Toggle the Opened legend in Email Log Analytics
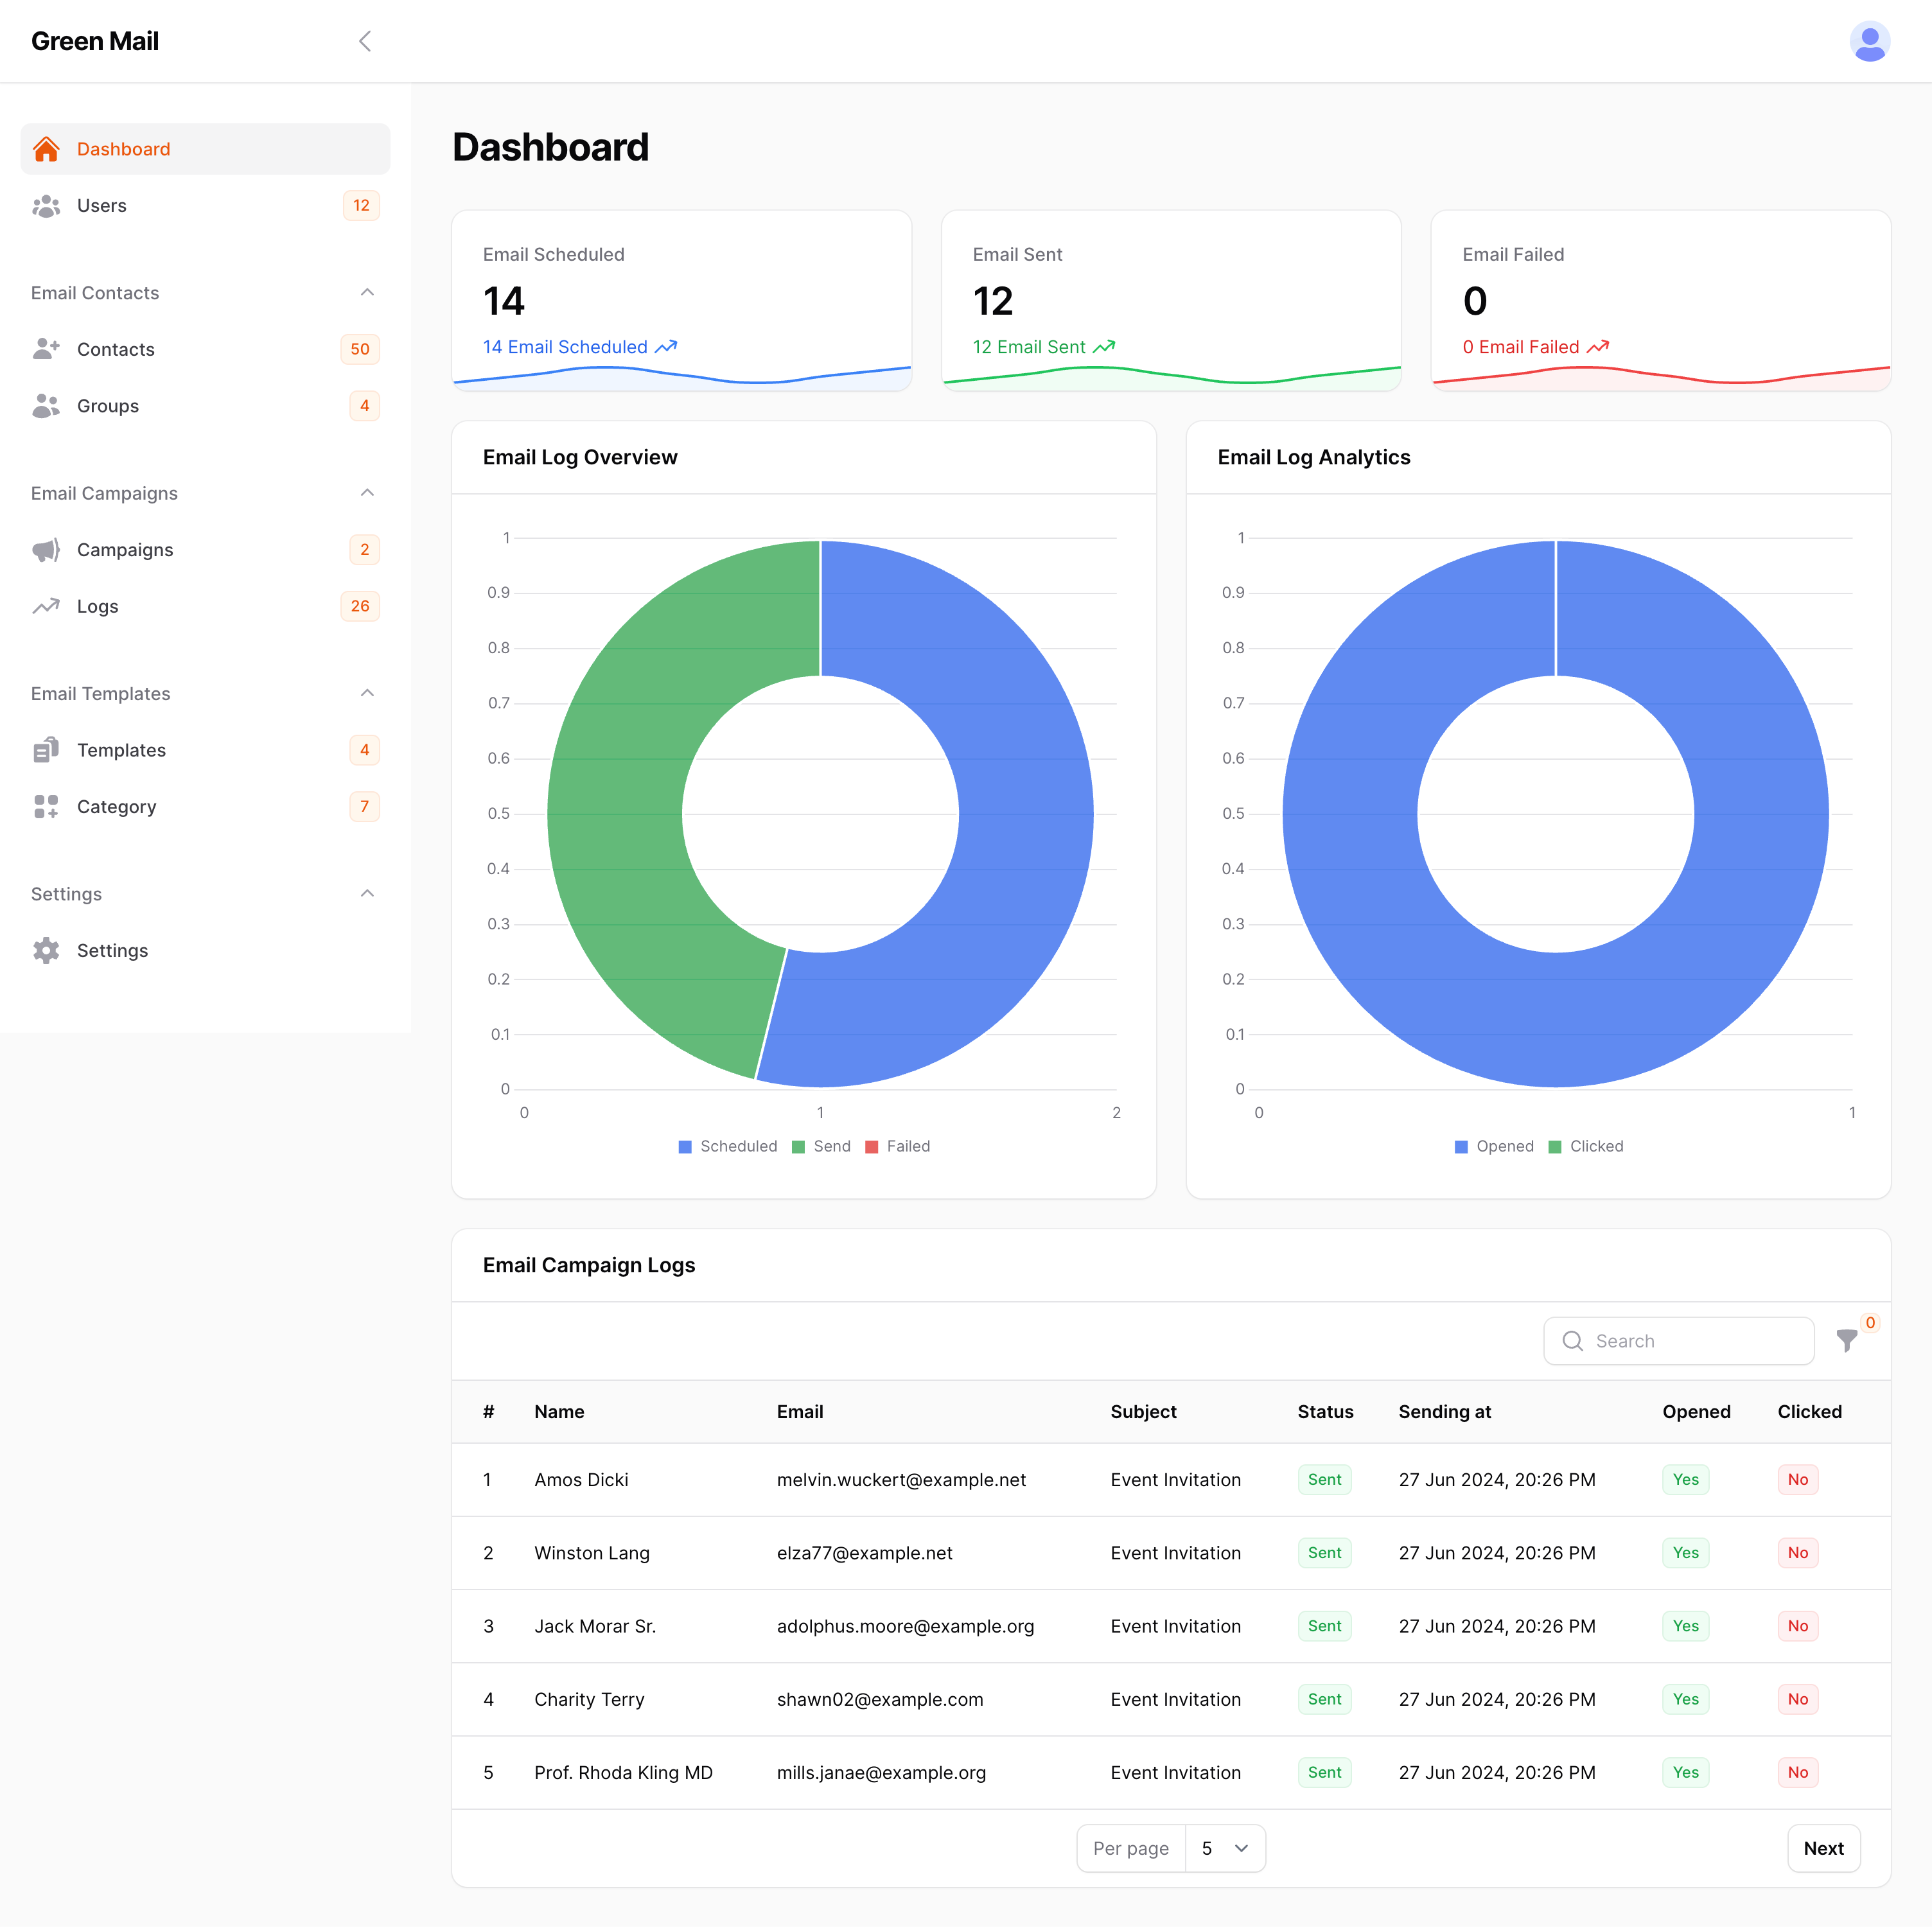Screen dimensions: 1932x1928 (1495, 1146)
